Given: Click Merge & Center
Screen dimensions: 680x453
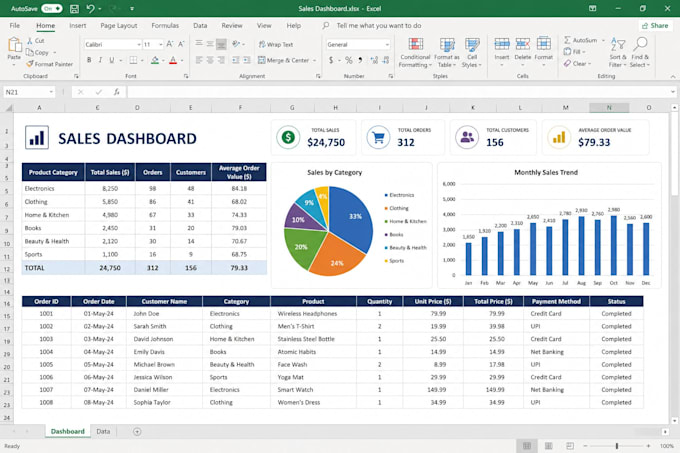Looking at the screenshot, I should 284,60.
